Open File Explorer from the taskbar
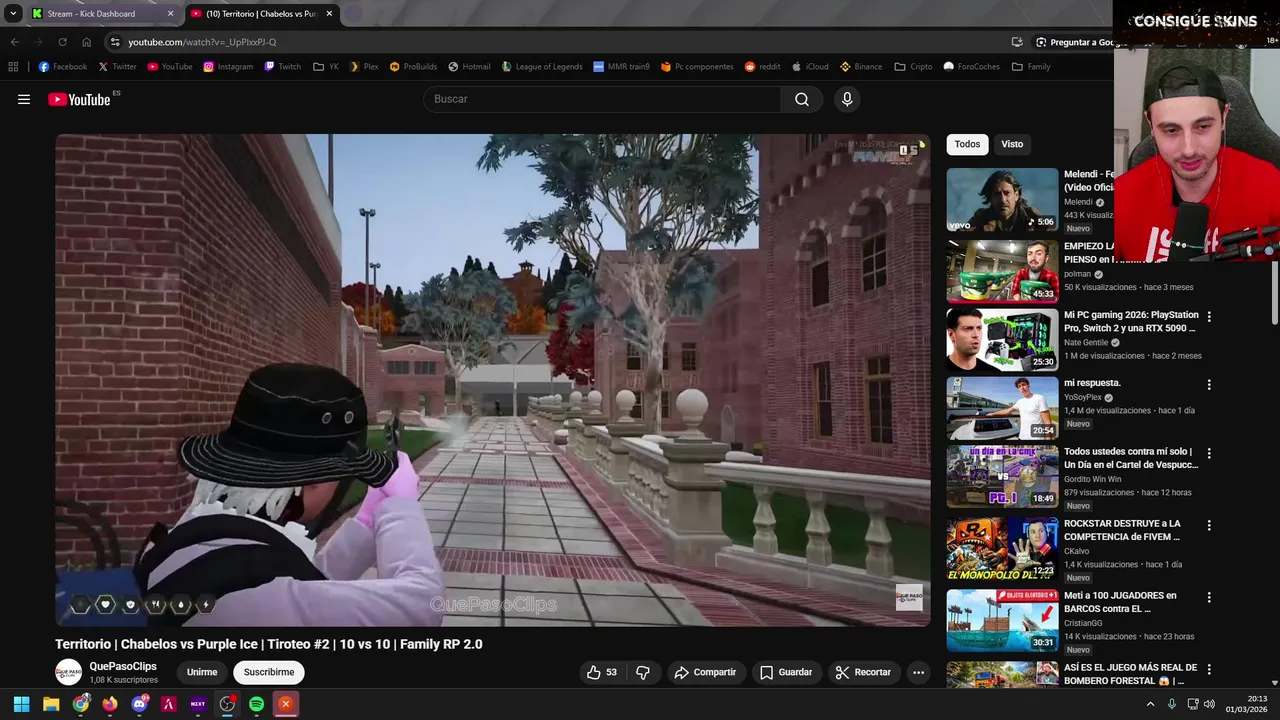 click(51, 704)
